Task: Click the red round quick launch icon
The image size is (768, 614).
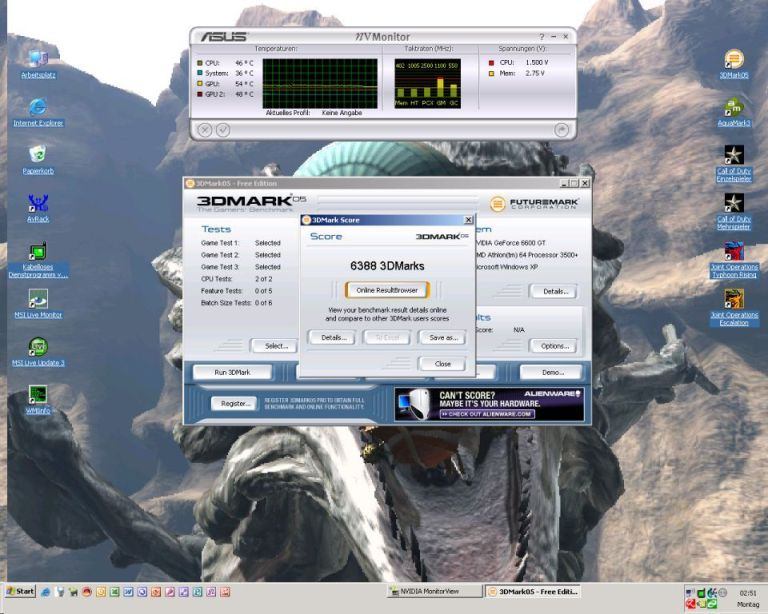Action: click(87, 592)
